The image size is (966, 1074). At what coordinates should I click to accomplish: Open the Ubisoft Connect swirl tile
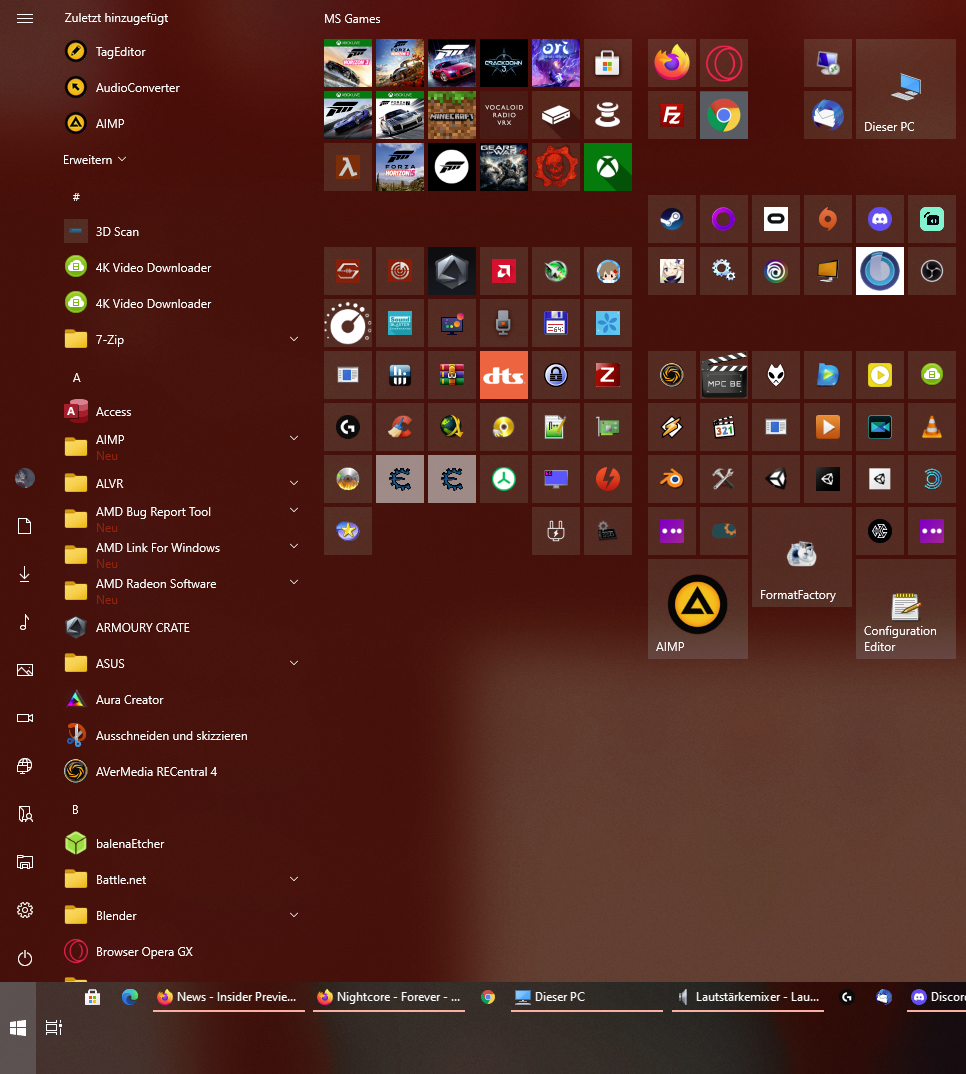coord(776,271)
